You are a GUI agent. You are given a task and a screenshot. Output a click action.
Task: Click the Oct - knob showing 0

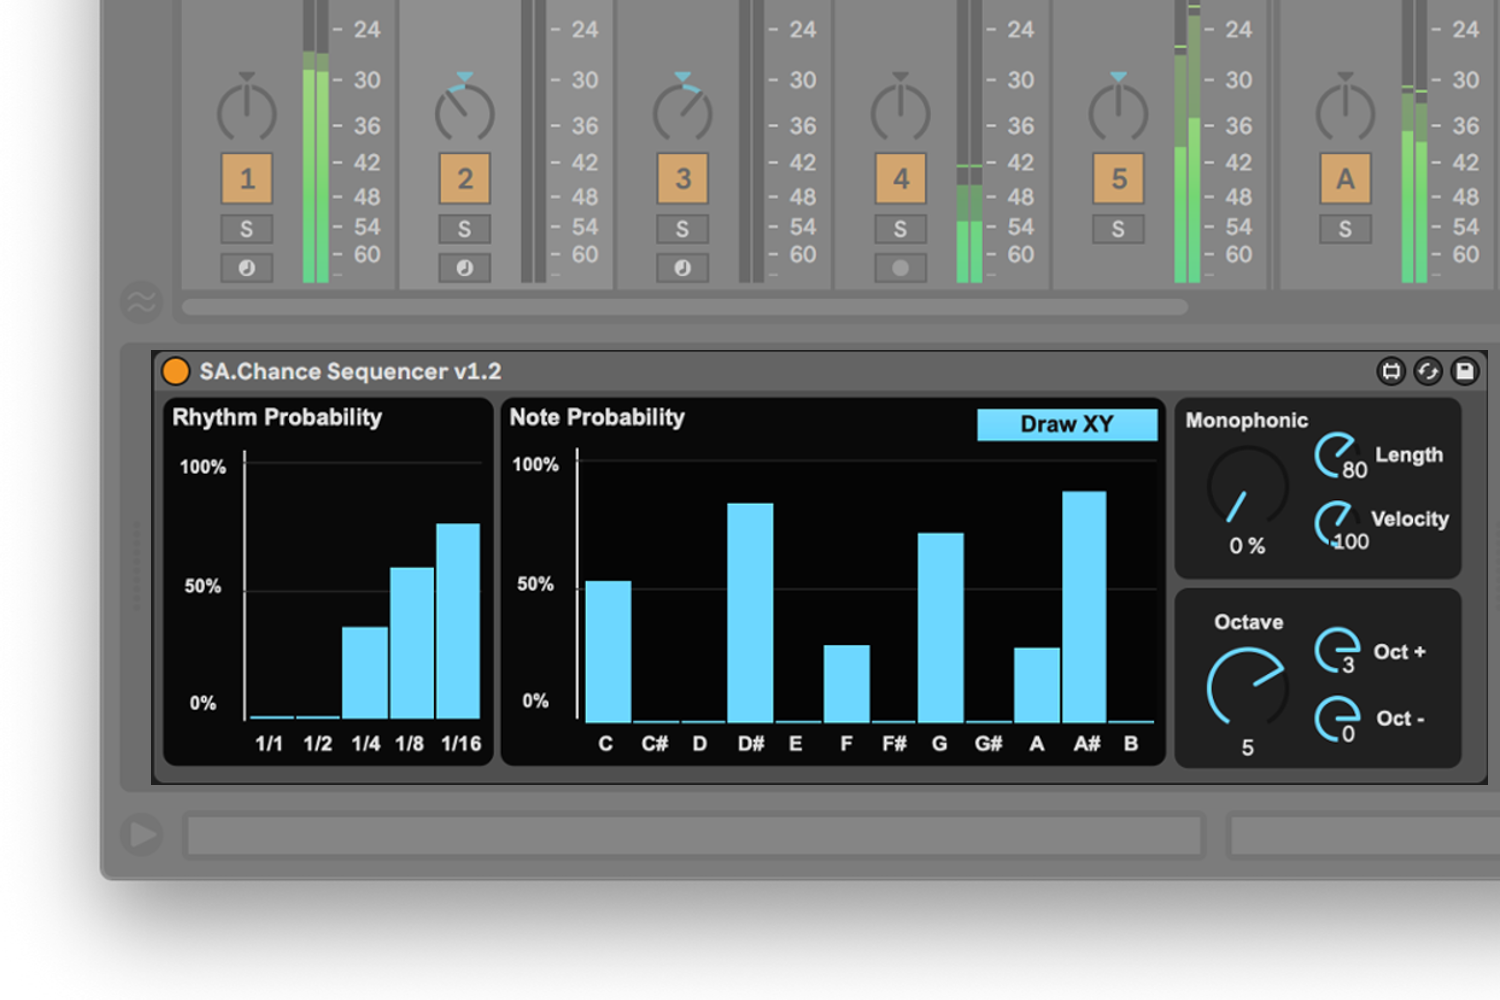(1337, 718)
